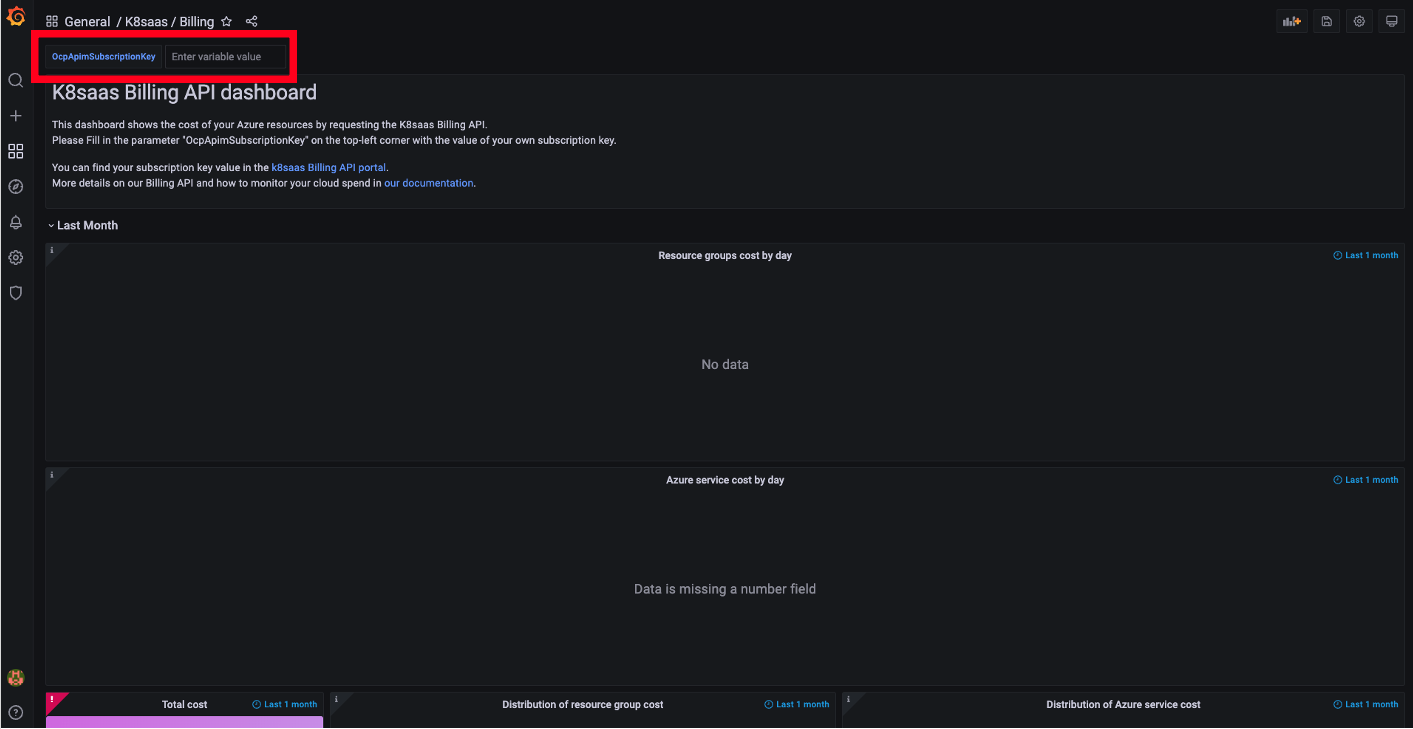This screenshot has height=729, width=1413.
Task: Click the K8saas / Billing dashboard title
Action: (169, 21)
